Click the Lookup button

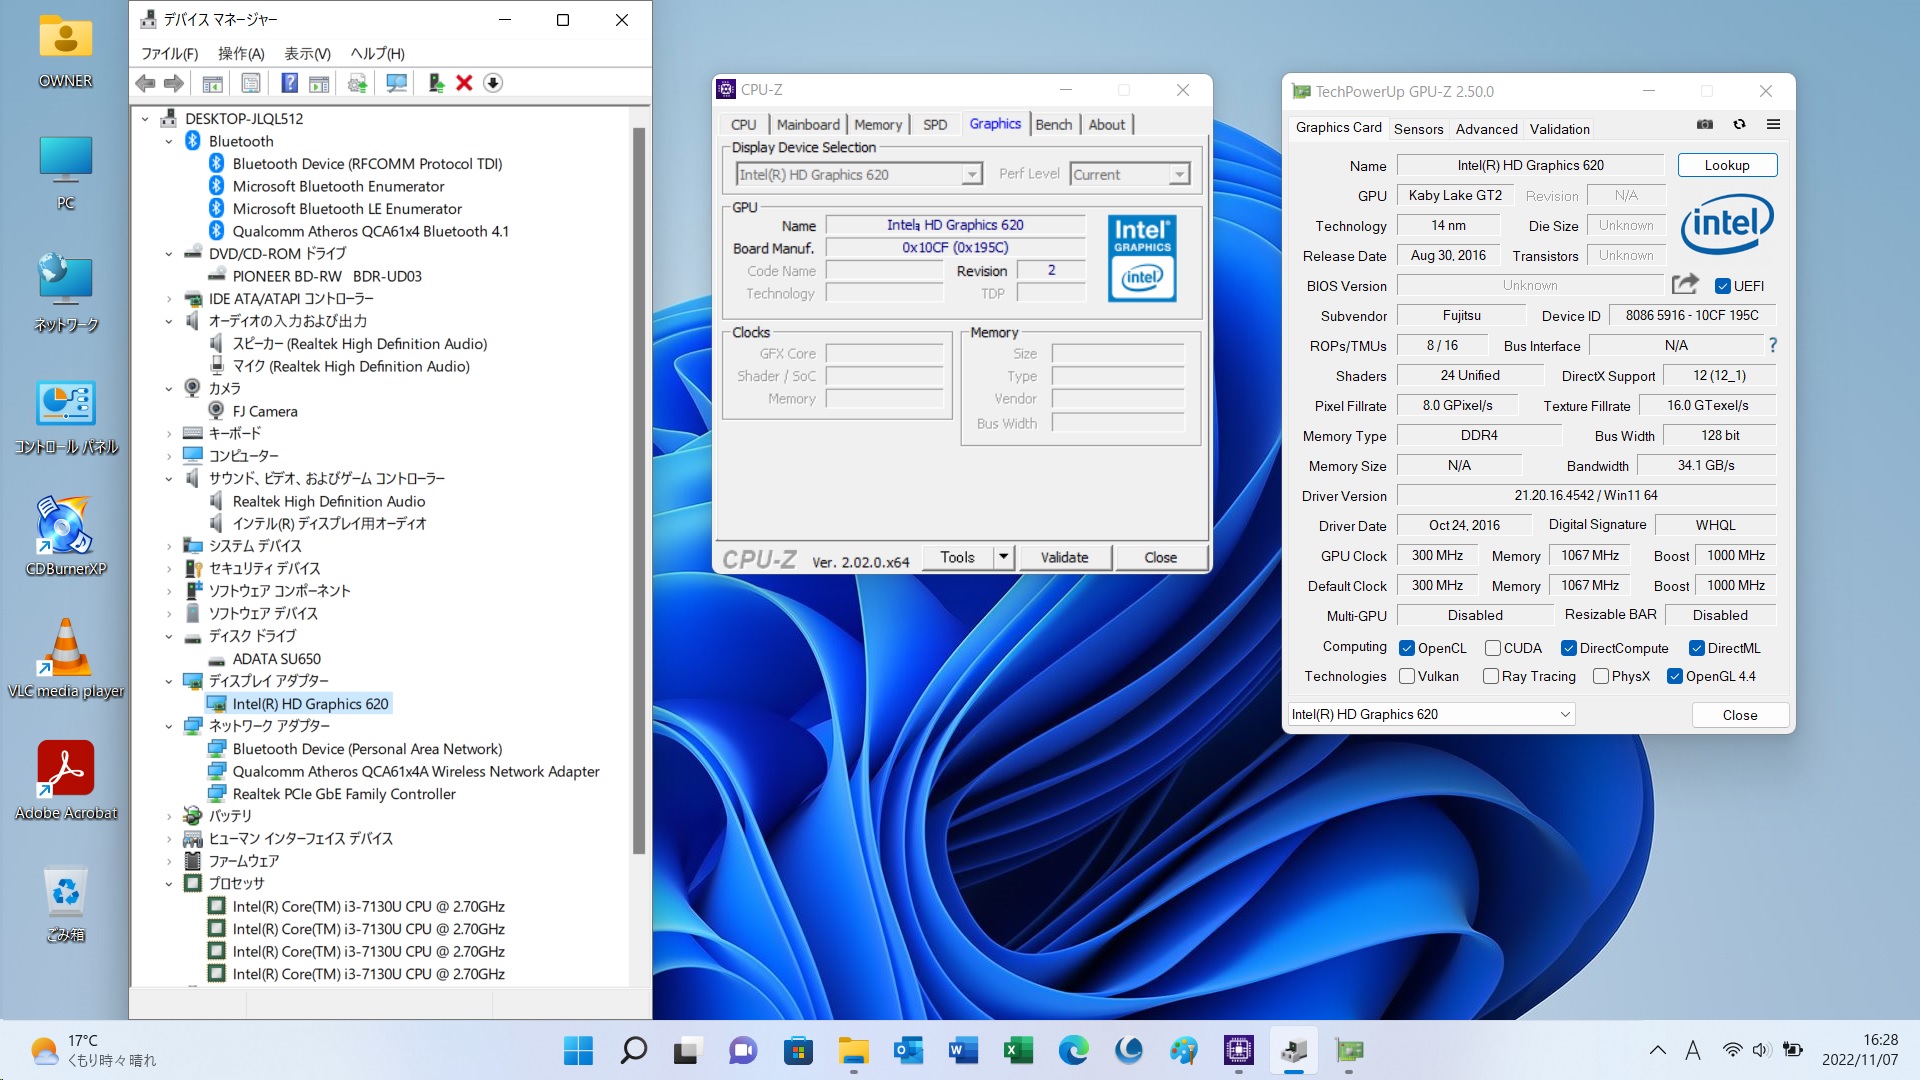pos(1726,165)
